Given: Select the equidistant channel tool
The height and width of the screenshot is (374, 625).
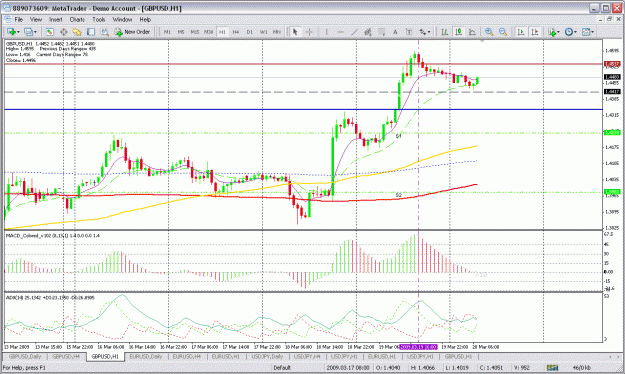Looking at the screenshot, I should click(368, 32).
